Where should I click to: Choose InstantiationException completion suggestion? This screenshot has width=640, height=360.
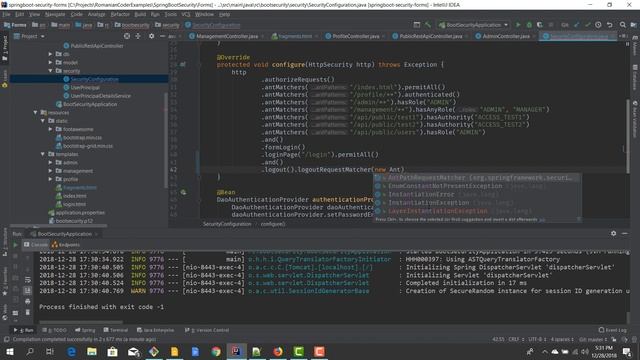click(477, 203)
